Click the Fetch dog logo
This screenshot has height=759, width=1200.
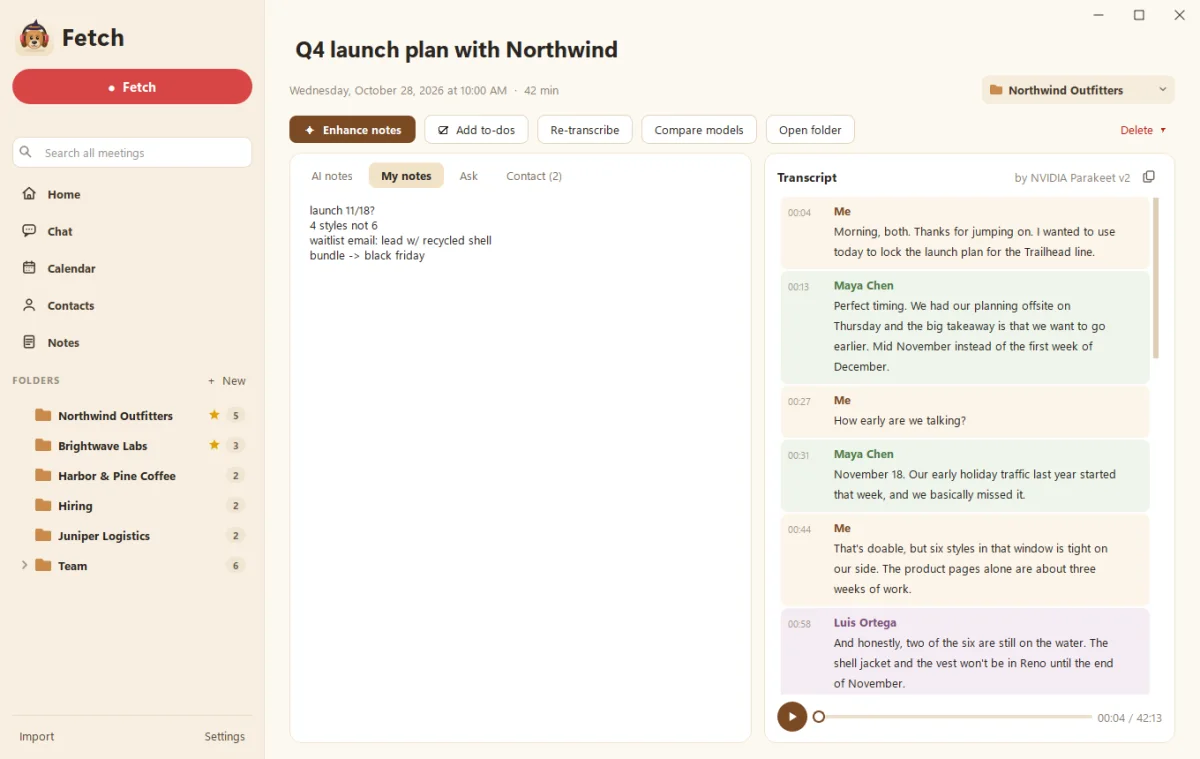pos(35,38)
